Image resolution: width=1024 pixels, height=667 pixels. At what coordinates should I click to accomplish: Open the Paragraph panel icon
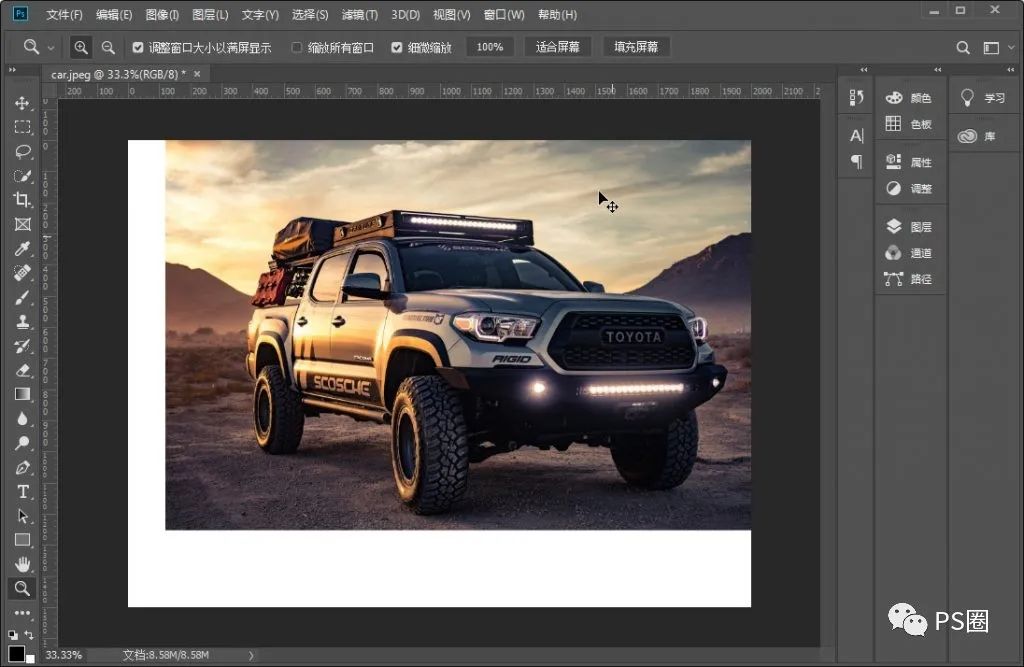coord(856,161)
